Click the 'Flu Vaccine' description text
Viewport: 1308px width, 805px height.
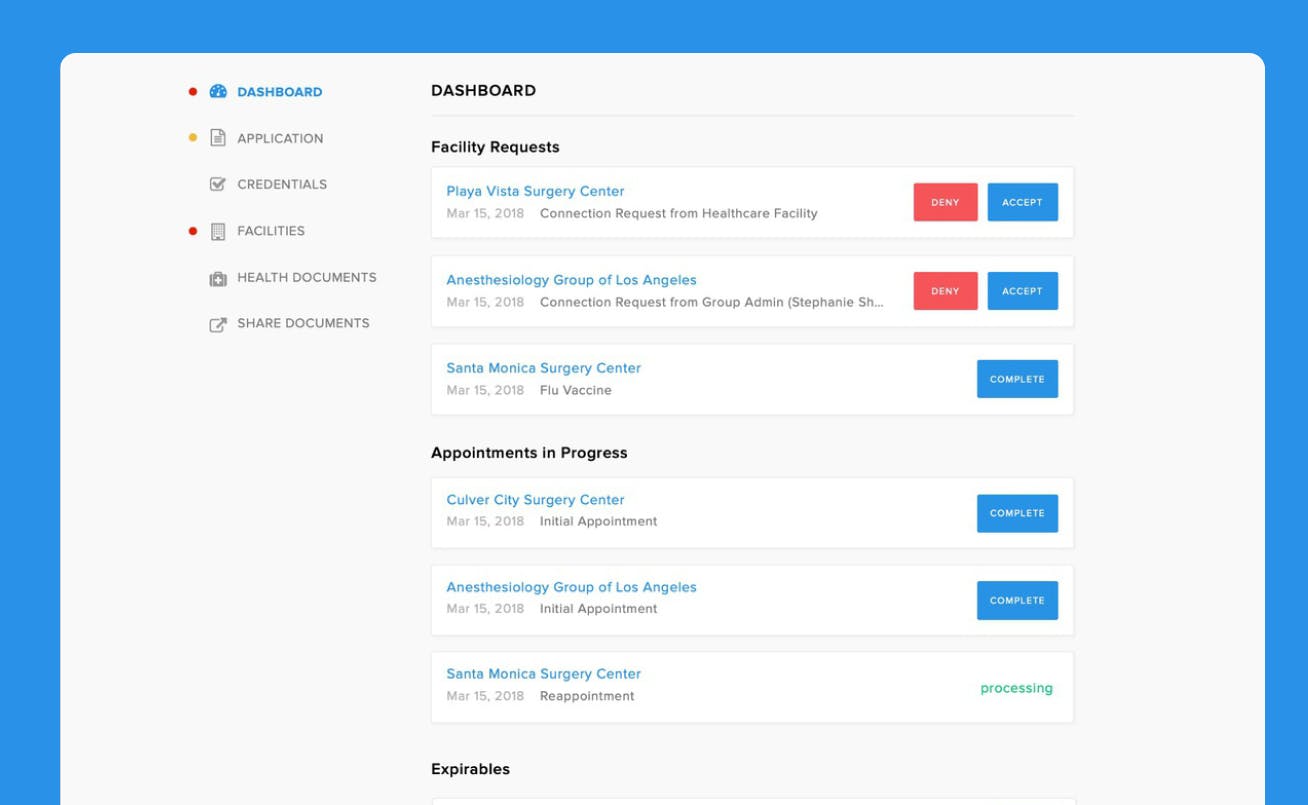click(575, 390)
